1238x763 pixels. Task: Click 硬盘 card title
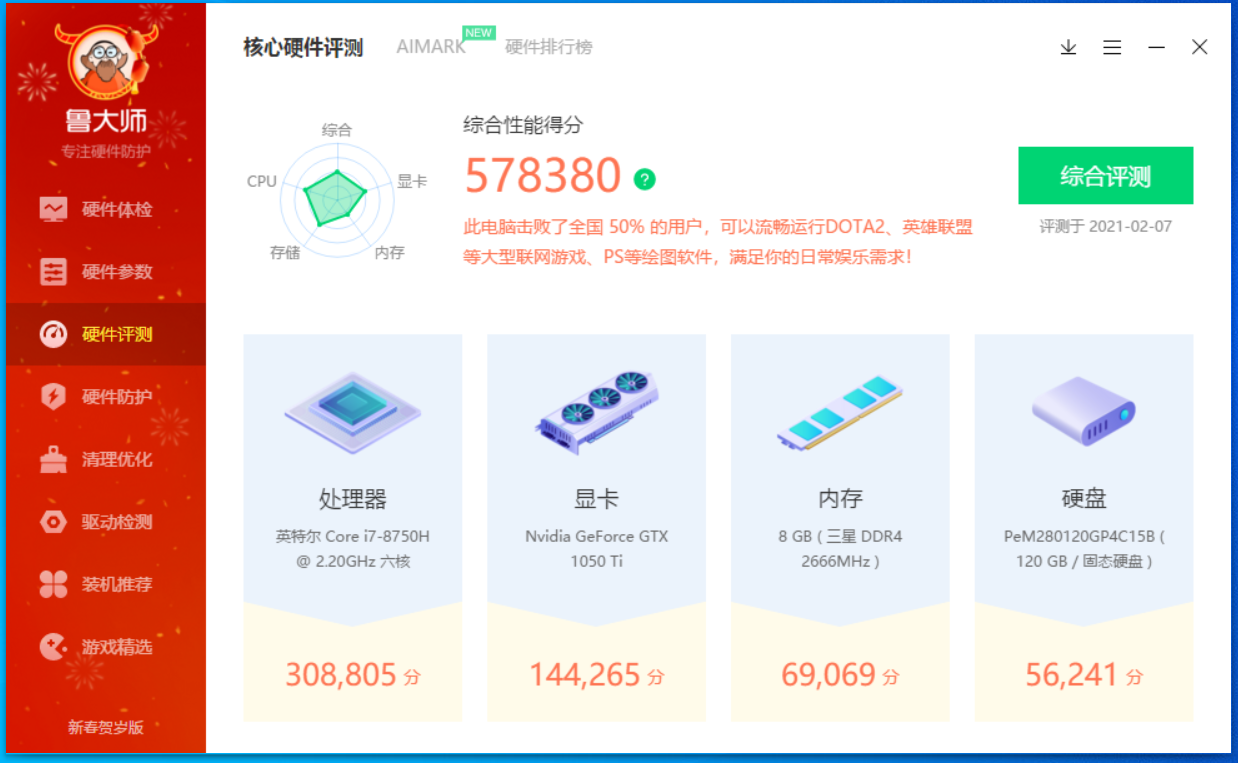1084,498
